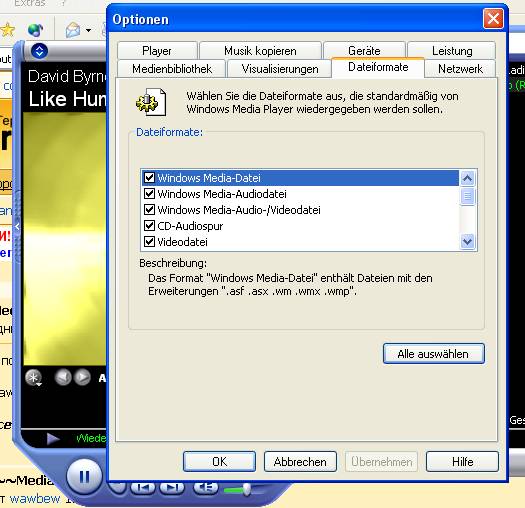Click the next track button in Media Player
The height and width of the screenshot is (508, 525).
[172, 487]
